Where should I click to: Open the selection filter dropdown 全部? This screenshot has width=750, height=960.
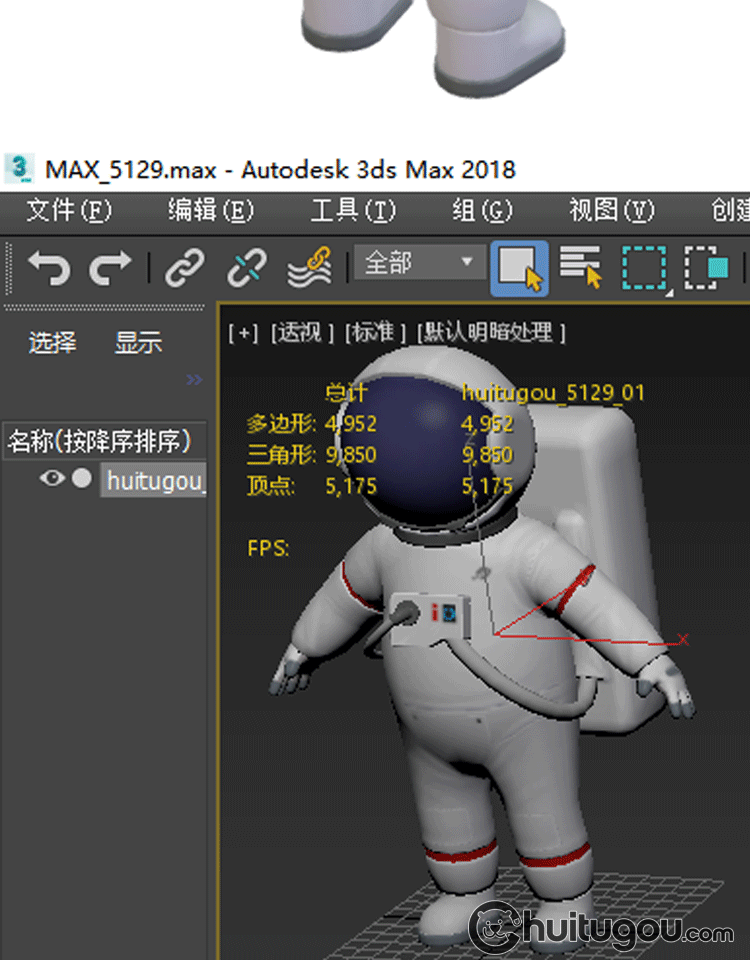(x=420, y=263)
